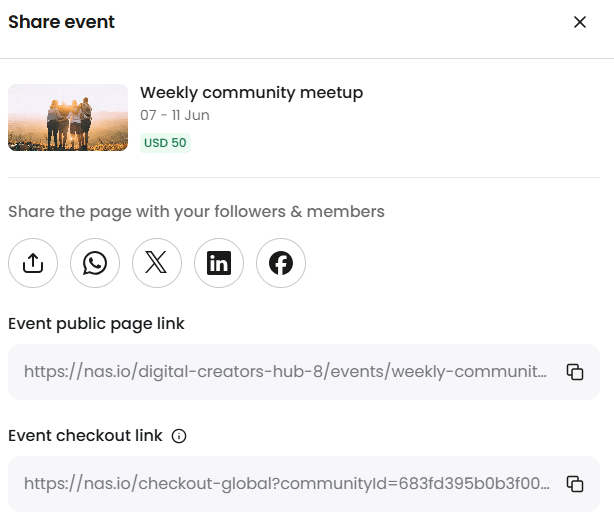Screen dimensions: 614x527
Task: Open the generic share/export icon
Action: tap(33, 263)
